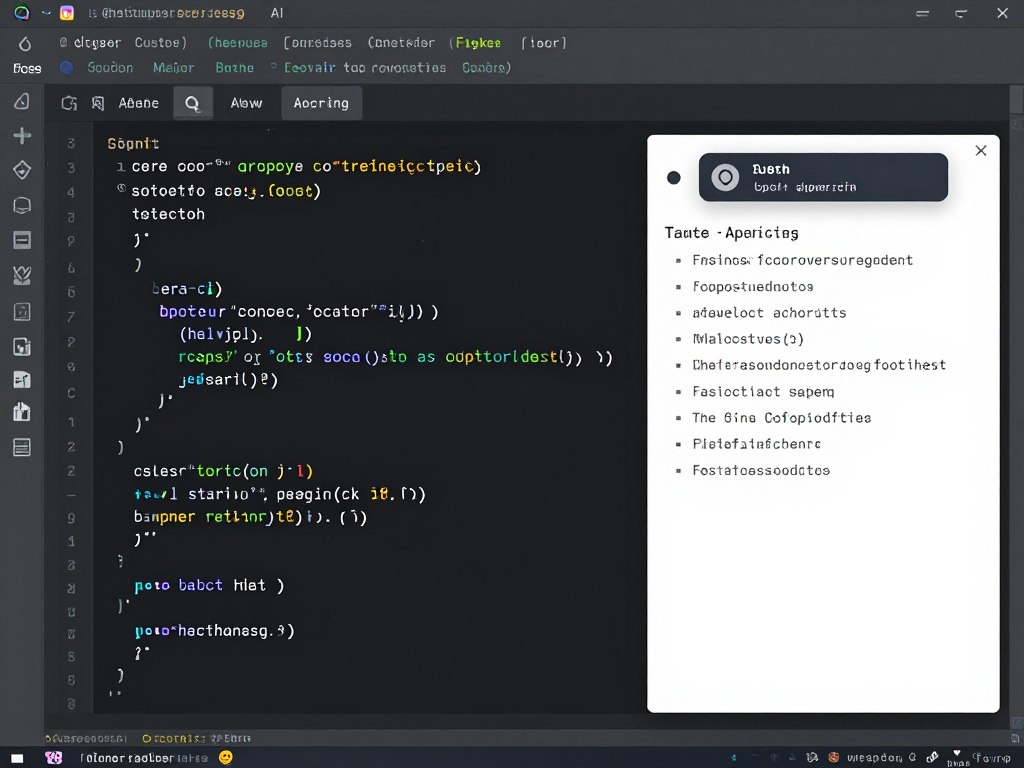Click the magnifier search icon in the top toolbar
The height and width of the screenshot is (768, 1024).
[x=192, y=102]
